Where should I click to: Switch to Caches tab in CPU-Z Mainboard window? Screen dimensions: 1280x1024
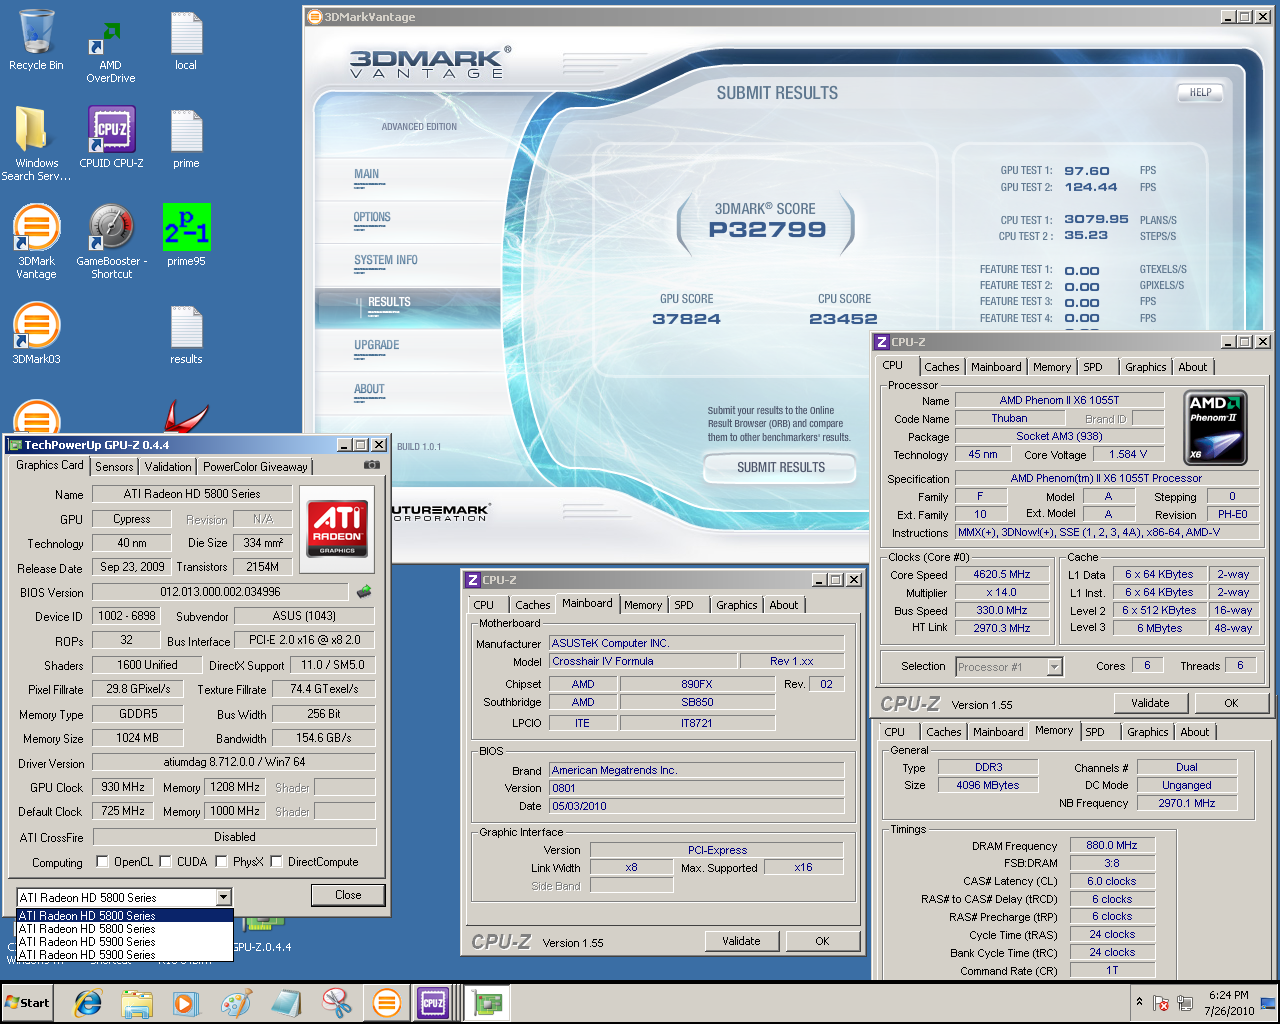coord(532,605)
